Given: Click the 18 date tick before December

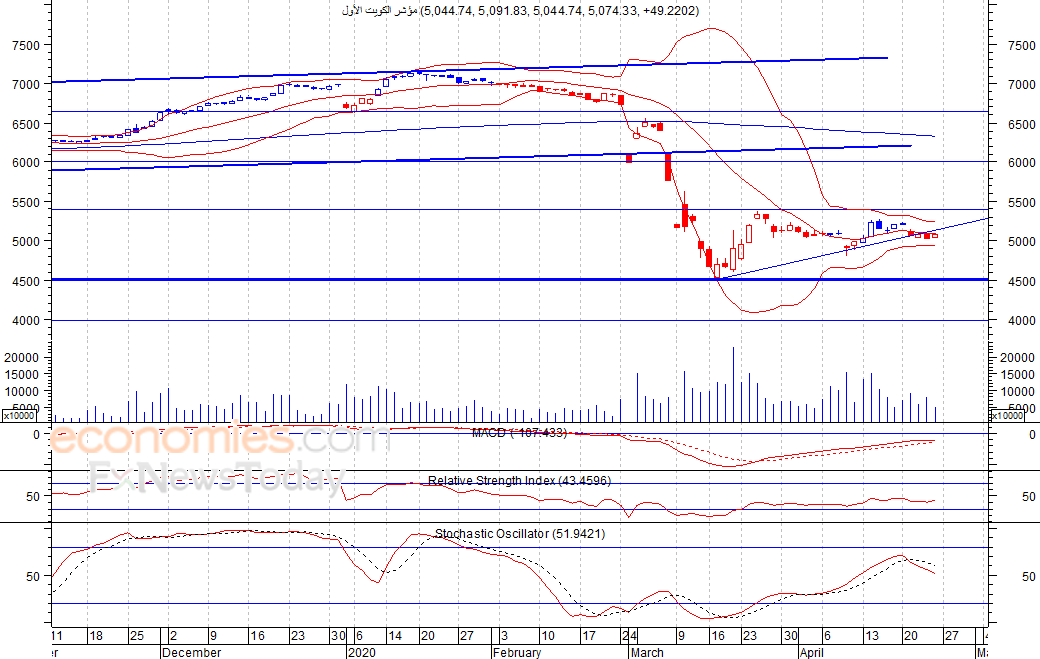Looking at the screenshot, I should coord(96,636).
